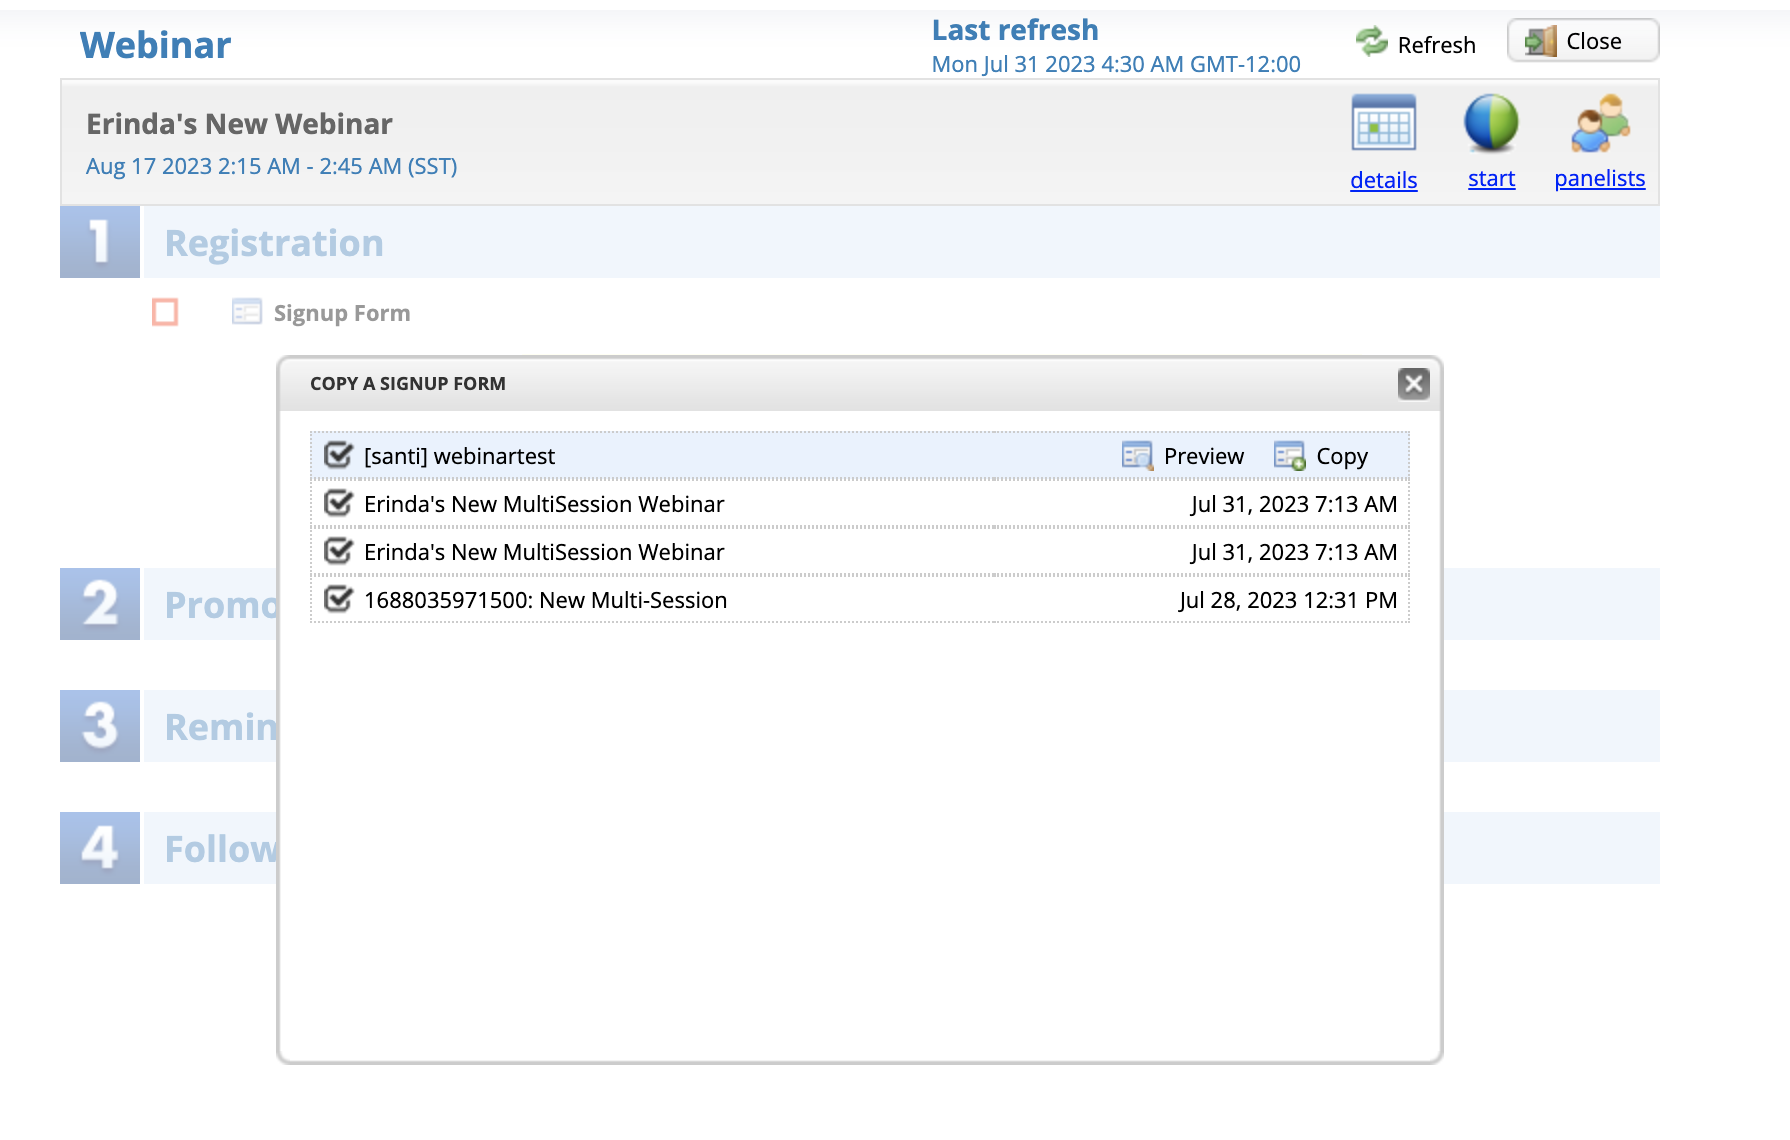The width and height of the screenshot is (1790, 1140).
Task: Open the Signup Form item
Action: 342,313
